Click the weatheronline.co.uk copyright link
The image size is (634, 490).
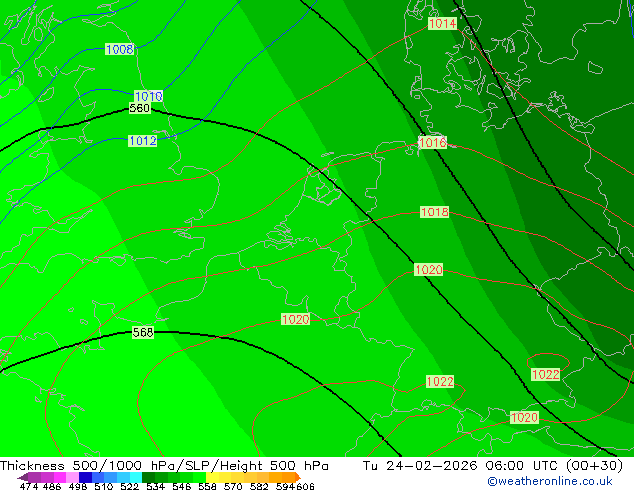pyautogui.click(x=550, y=481)
